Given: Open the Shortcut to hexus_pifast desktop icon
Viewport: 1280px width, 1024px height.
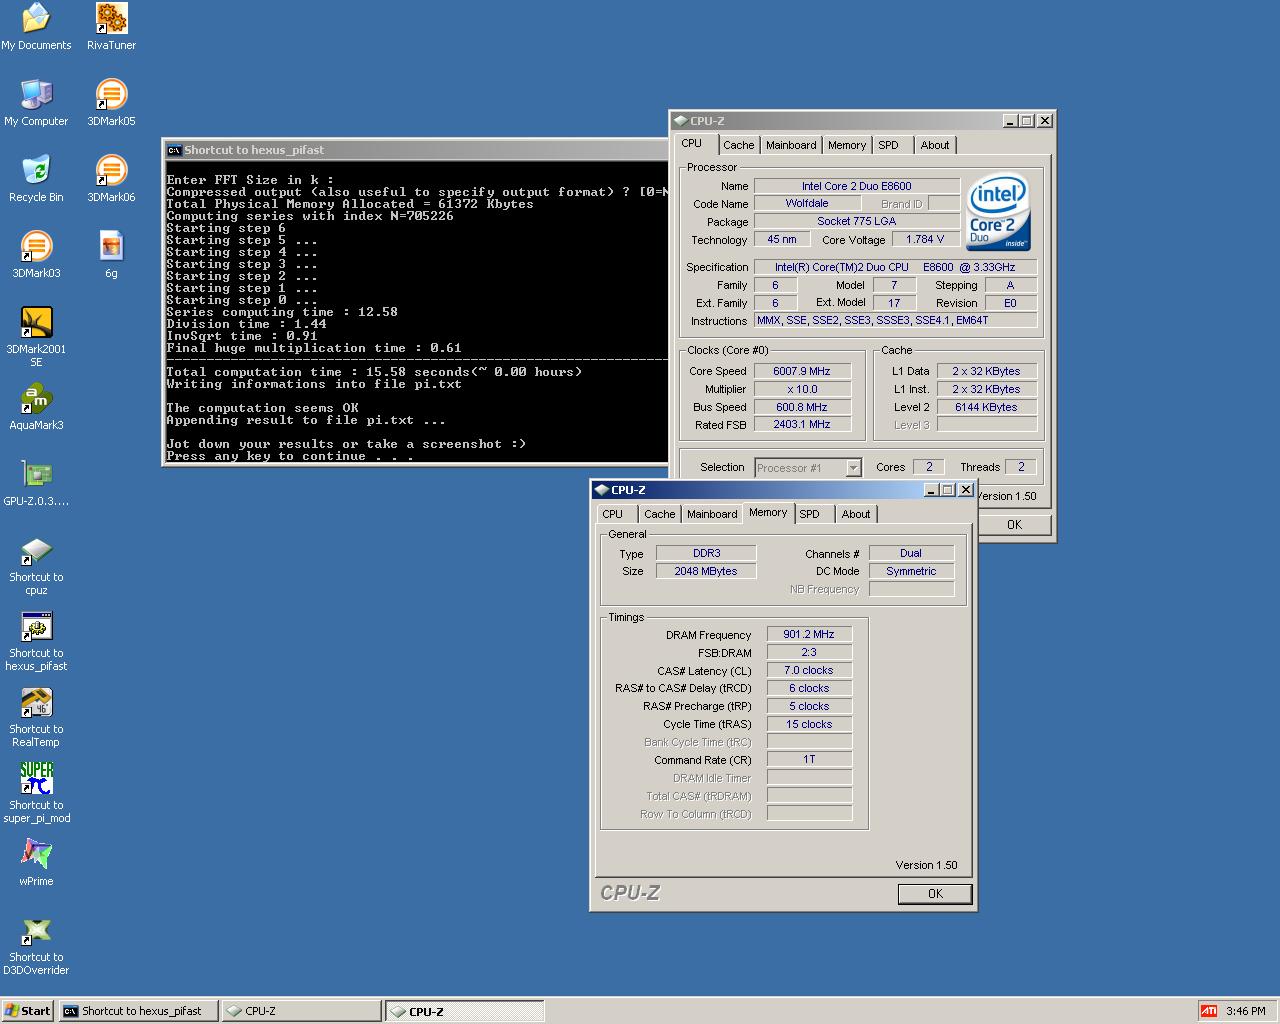Looking at the screenshot, I should (x=36, y=641).
